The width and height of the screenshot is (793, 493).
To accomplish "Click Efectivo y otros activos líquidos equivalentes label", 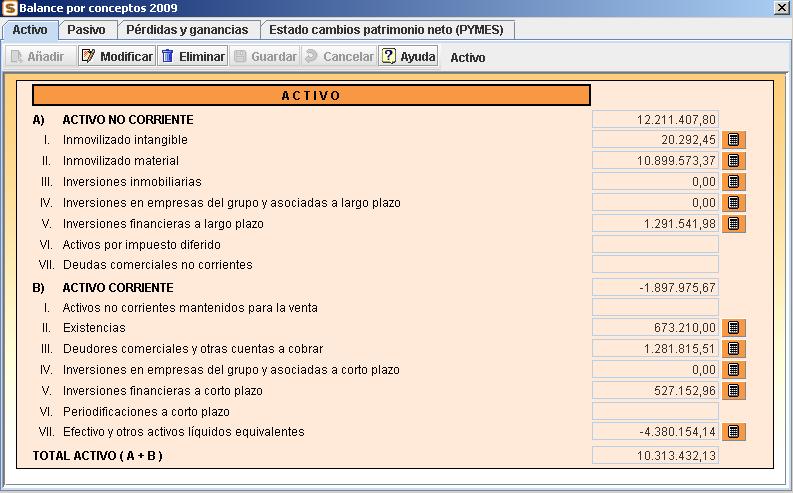I will 184,432.
